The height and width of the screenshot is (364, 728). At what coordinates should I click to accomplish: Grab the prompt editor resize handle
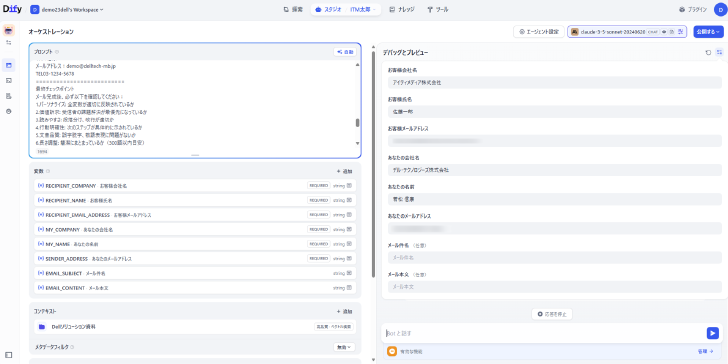(x=195, y=155)
